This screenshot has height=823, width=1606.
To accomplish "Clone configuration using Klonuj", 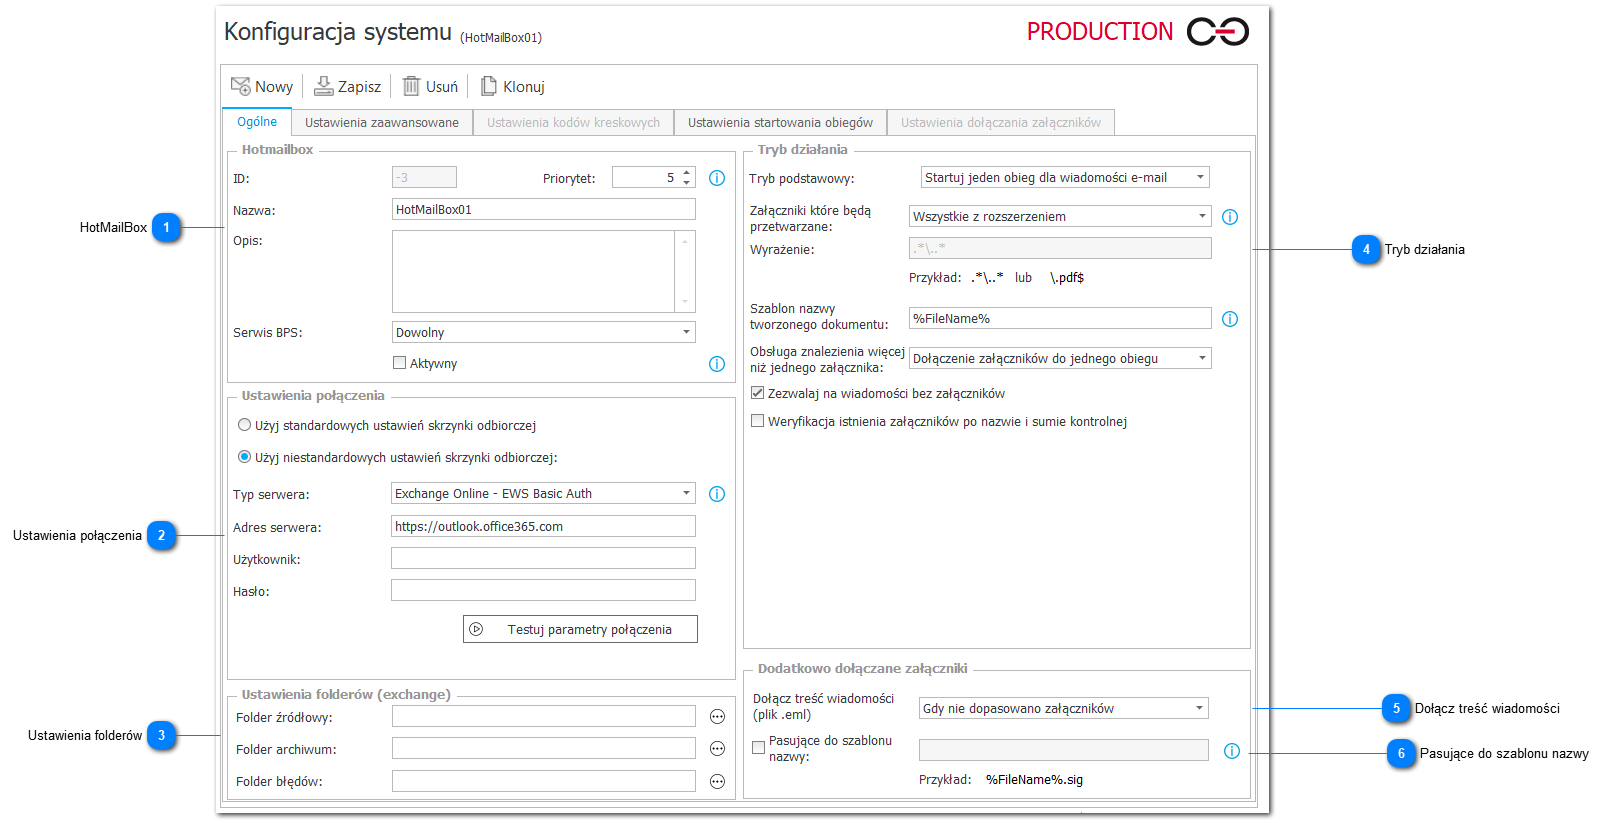I will click(x=512, y=87).
